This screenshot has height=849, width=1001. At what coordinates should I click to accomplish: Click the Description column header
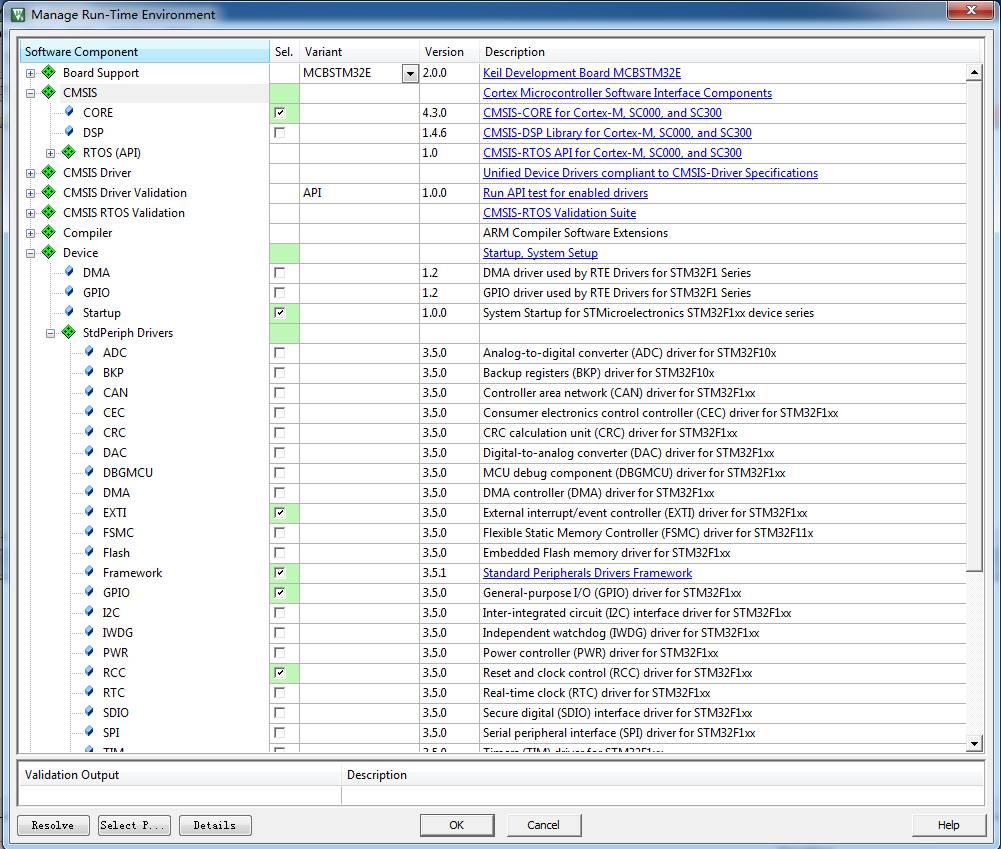coord(730,52)
